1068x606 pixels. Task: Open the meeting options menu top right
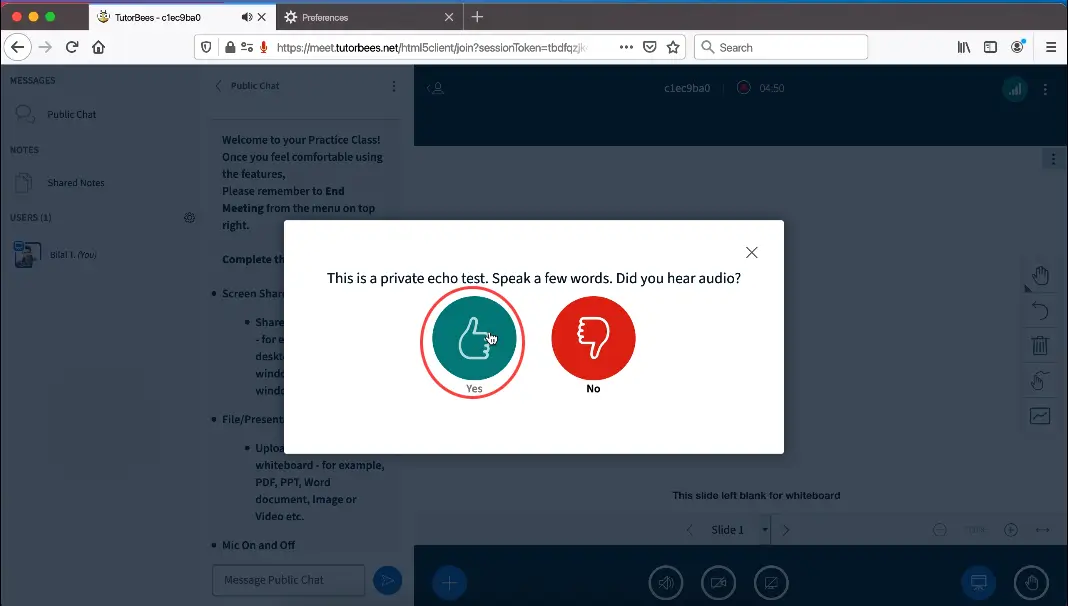[x=1046, y=89]
